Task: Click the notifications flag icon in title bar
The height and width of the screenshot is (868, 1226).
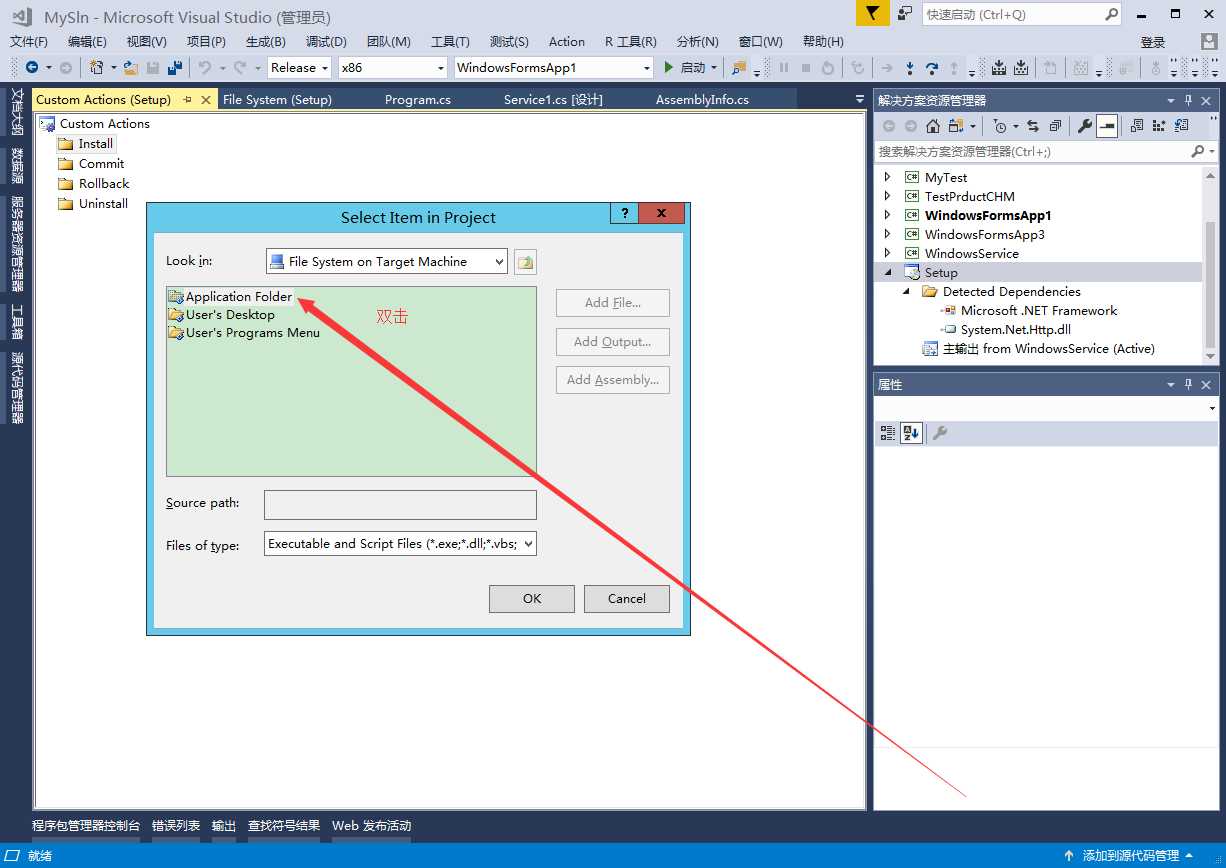Action: pyautogui.click(x=872, y=14)
